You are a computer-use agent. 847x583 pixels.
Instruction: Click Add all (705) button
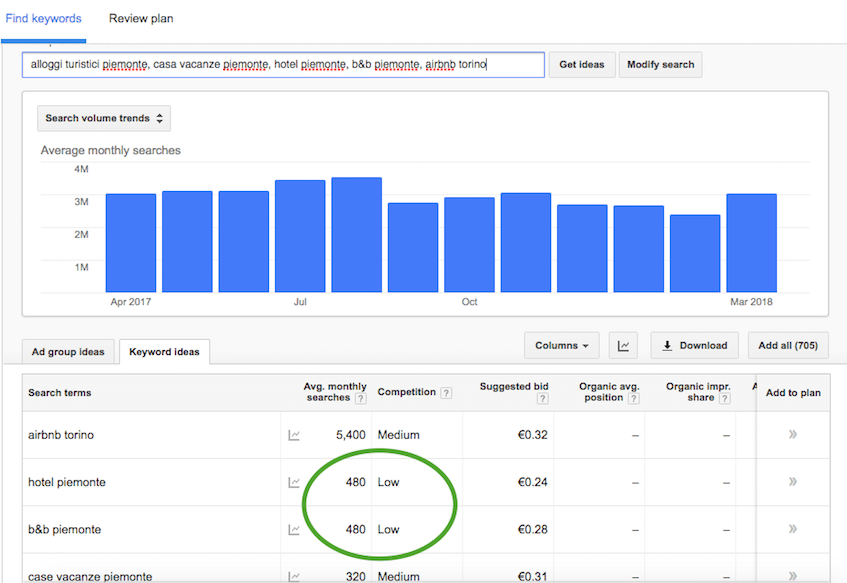(788, 346)
